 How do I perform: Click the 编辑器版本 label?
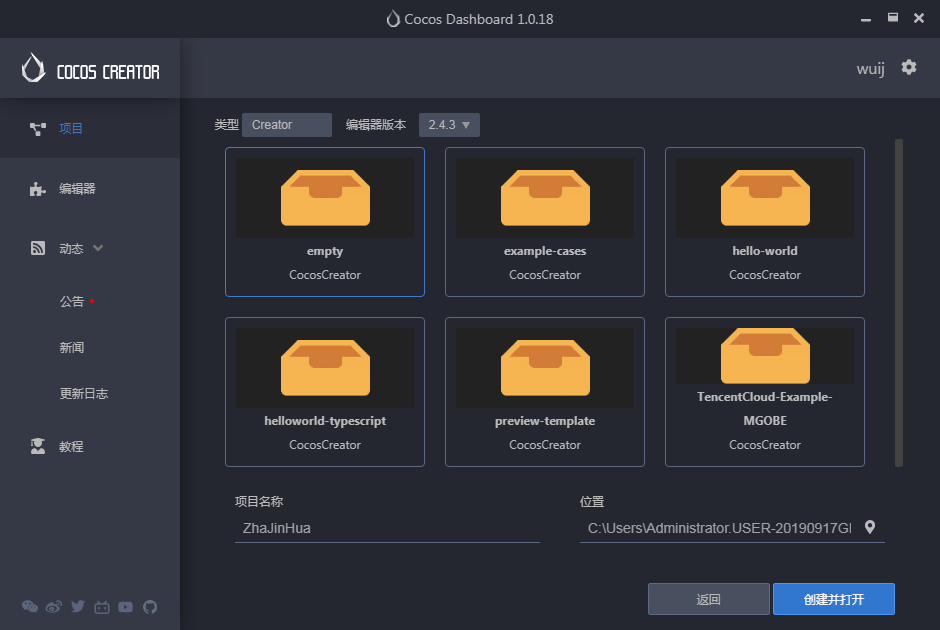point(376,125)
